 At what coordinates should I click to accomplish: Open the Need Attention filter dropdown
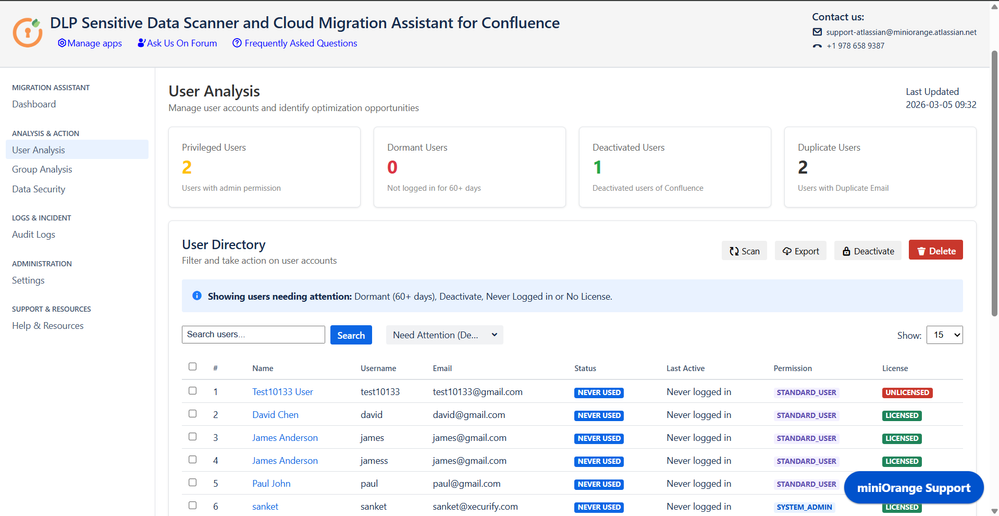pyautogui.click(x=444, y=335)
